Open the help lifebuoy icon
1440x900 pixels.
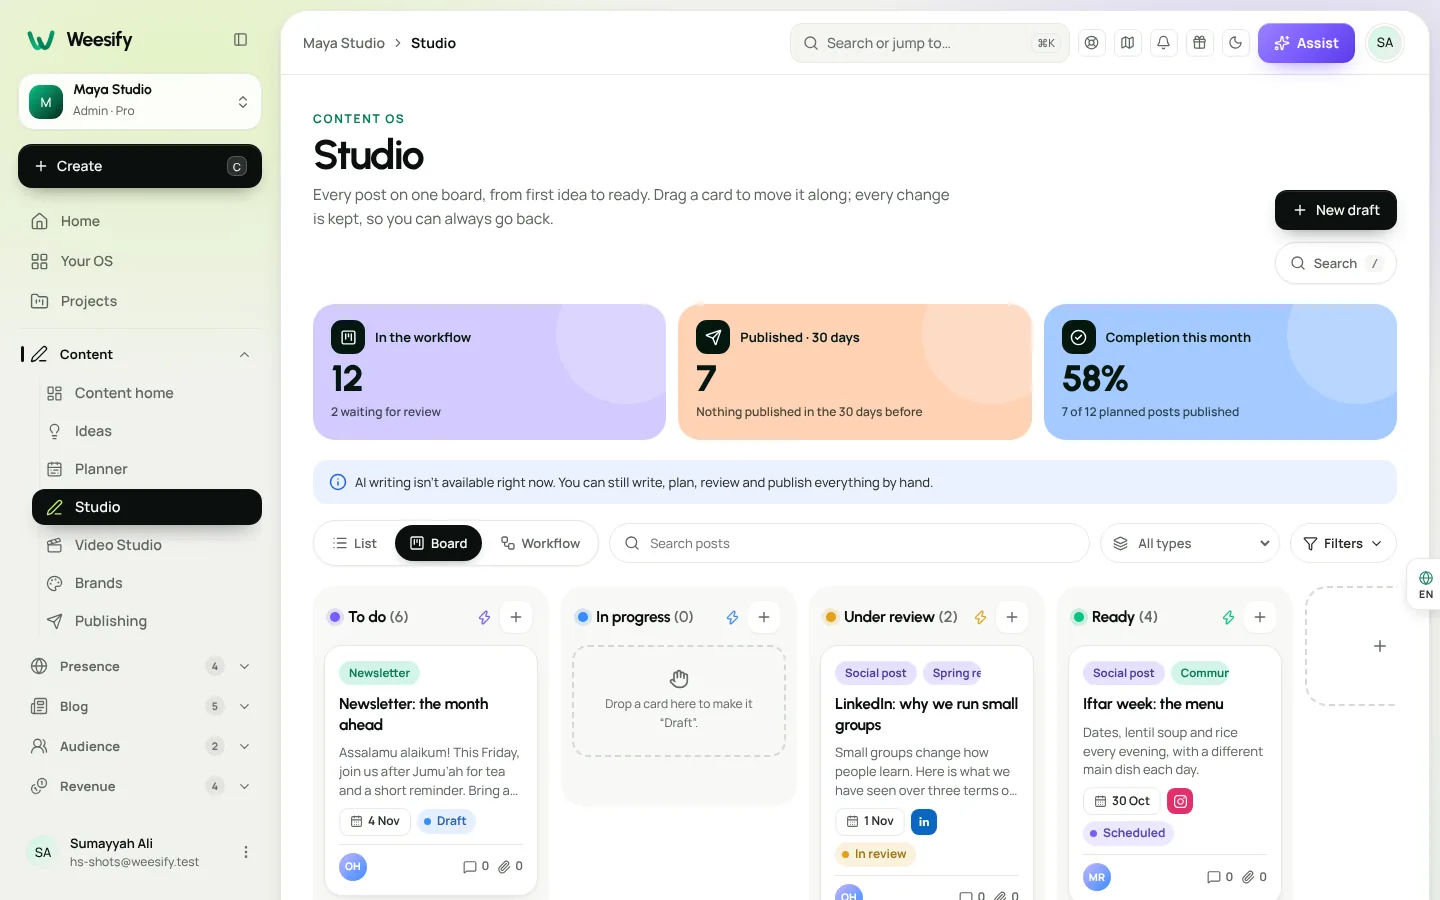pos(1092,43)
